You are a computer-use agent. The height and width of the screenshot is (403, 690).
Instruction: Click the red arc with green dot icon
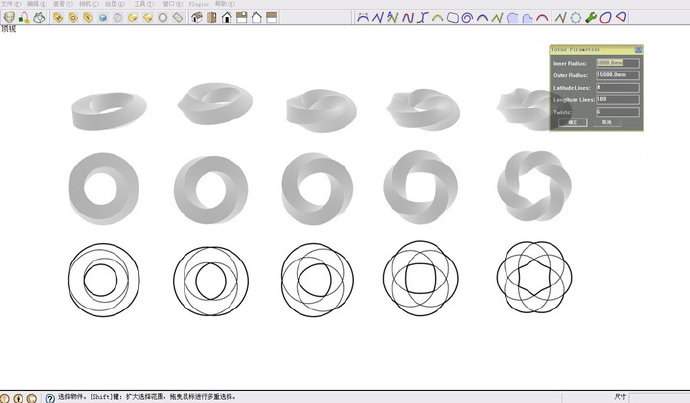pos(24,18)
